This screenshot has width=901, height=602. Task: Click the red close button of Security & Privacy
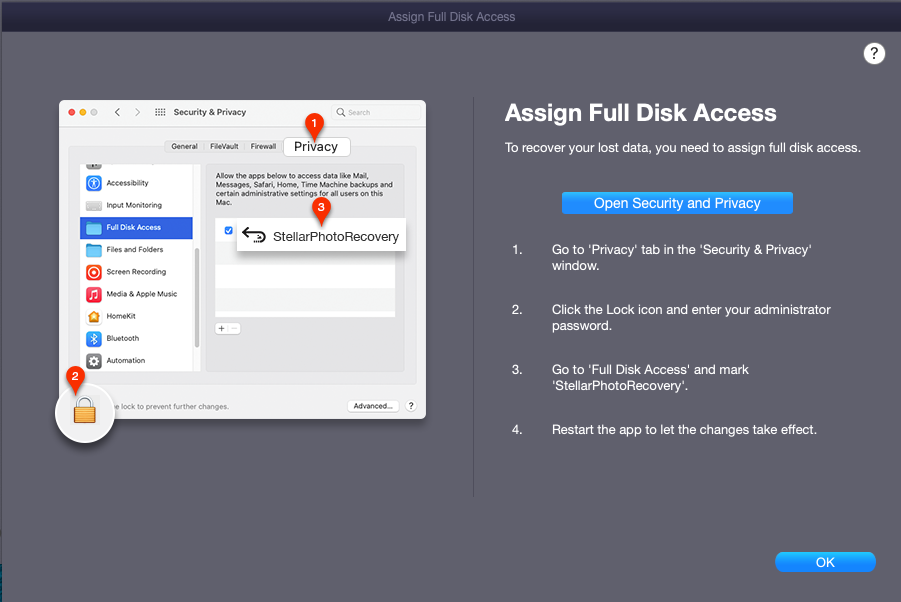click(72, 113)
